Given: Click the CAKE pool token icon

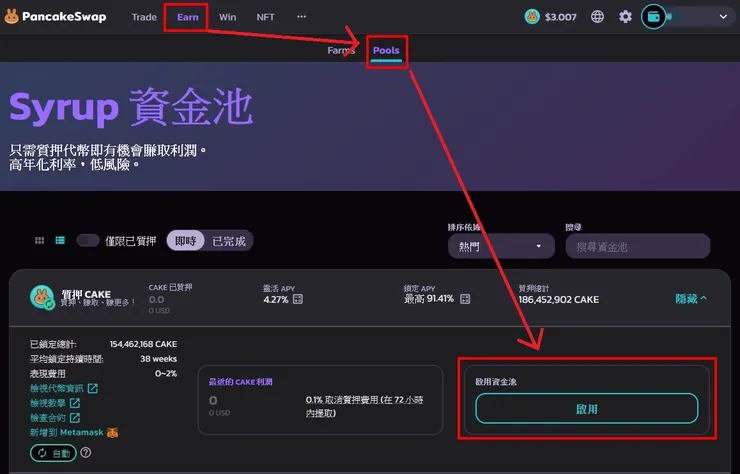Looking at the screenshot, I should click(x=42, y=297).
